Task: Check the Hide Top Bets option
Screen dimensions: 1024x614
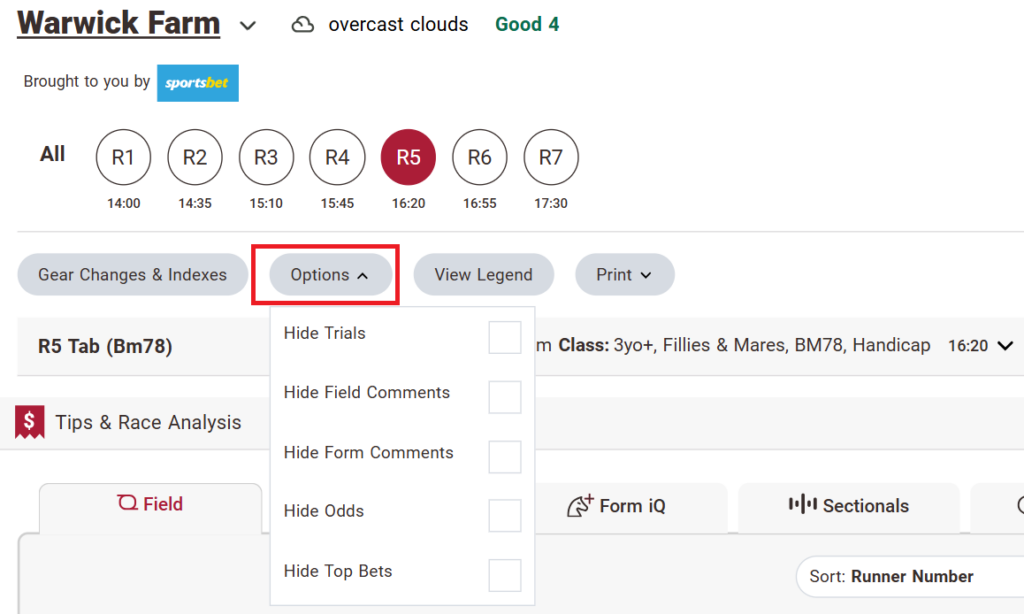Action: coord(505,575)
